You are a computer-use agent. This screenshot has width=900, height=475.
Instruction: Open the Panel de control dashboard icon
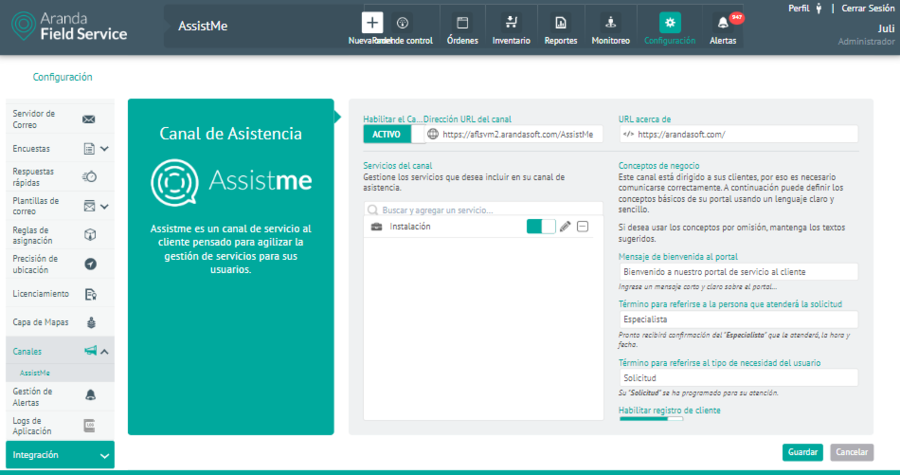pos(402,23)
